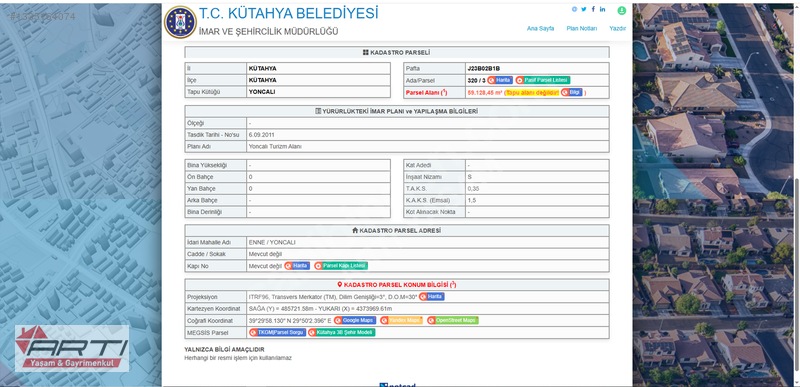Open Harita button in Projeksiyon row
The height and width of the screenshot is (387, 800).
pos(432,297)
